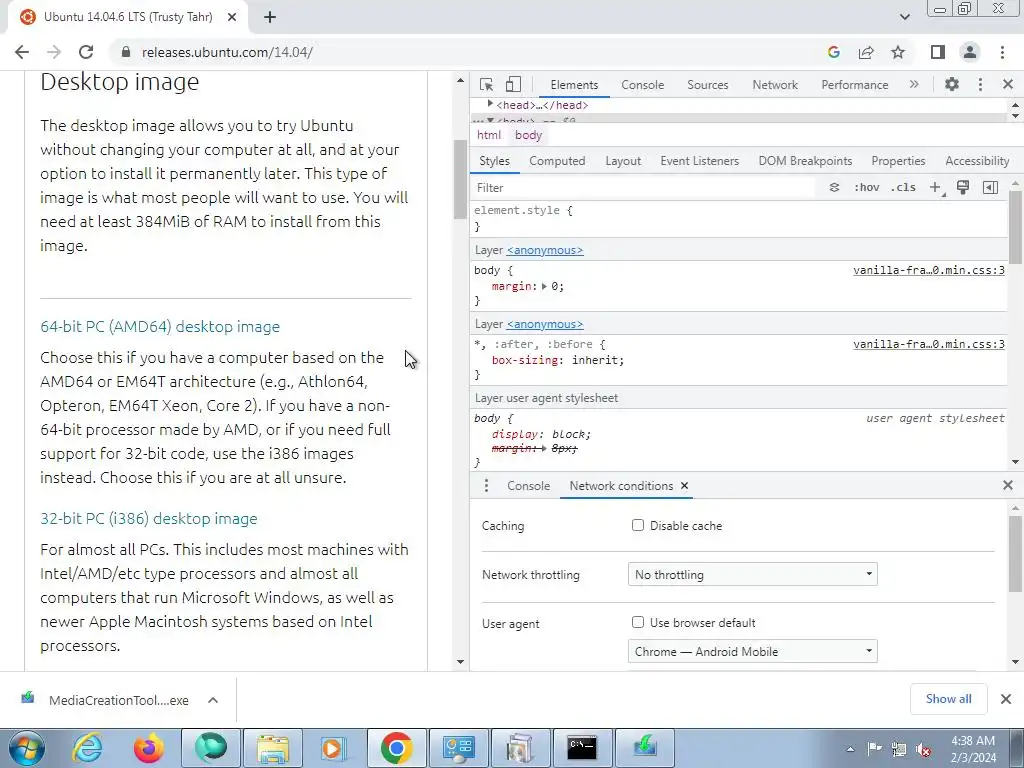Toggle CSS layers view icon
Screen dimensions: 1024x768
(x=834, y=187)
